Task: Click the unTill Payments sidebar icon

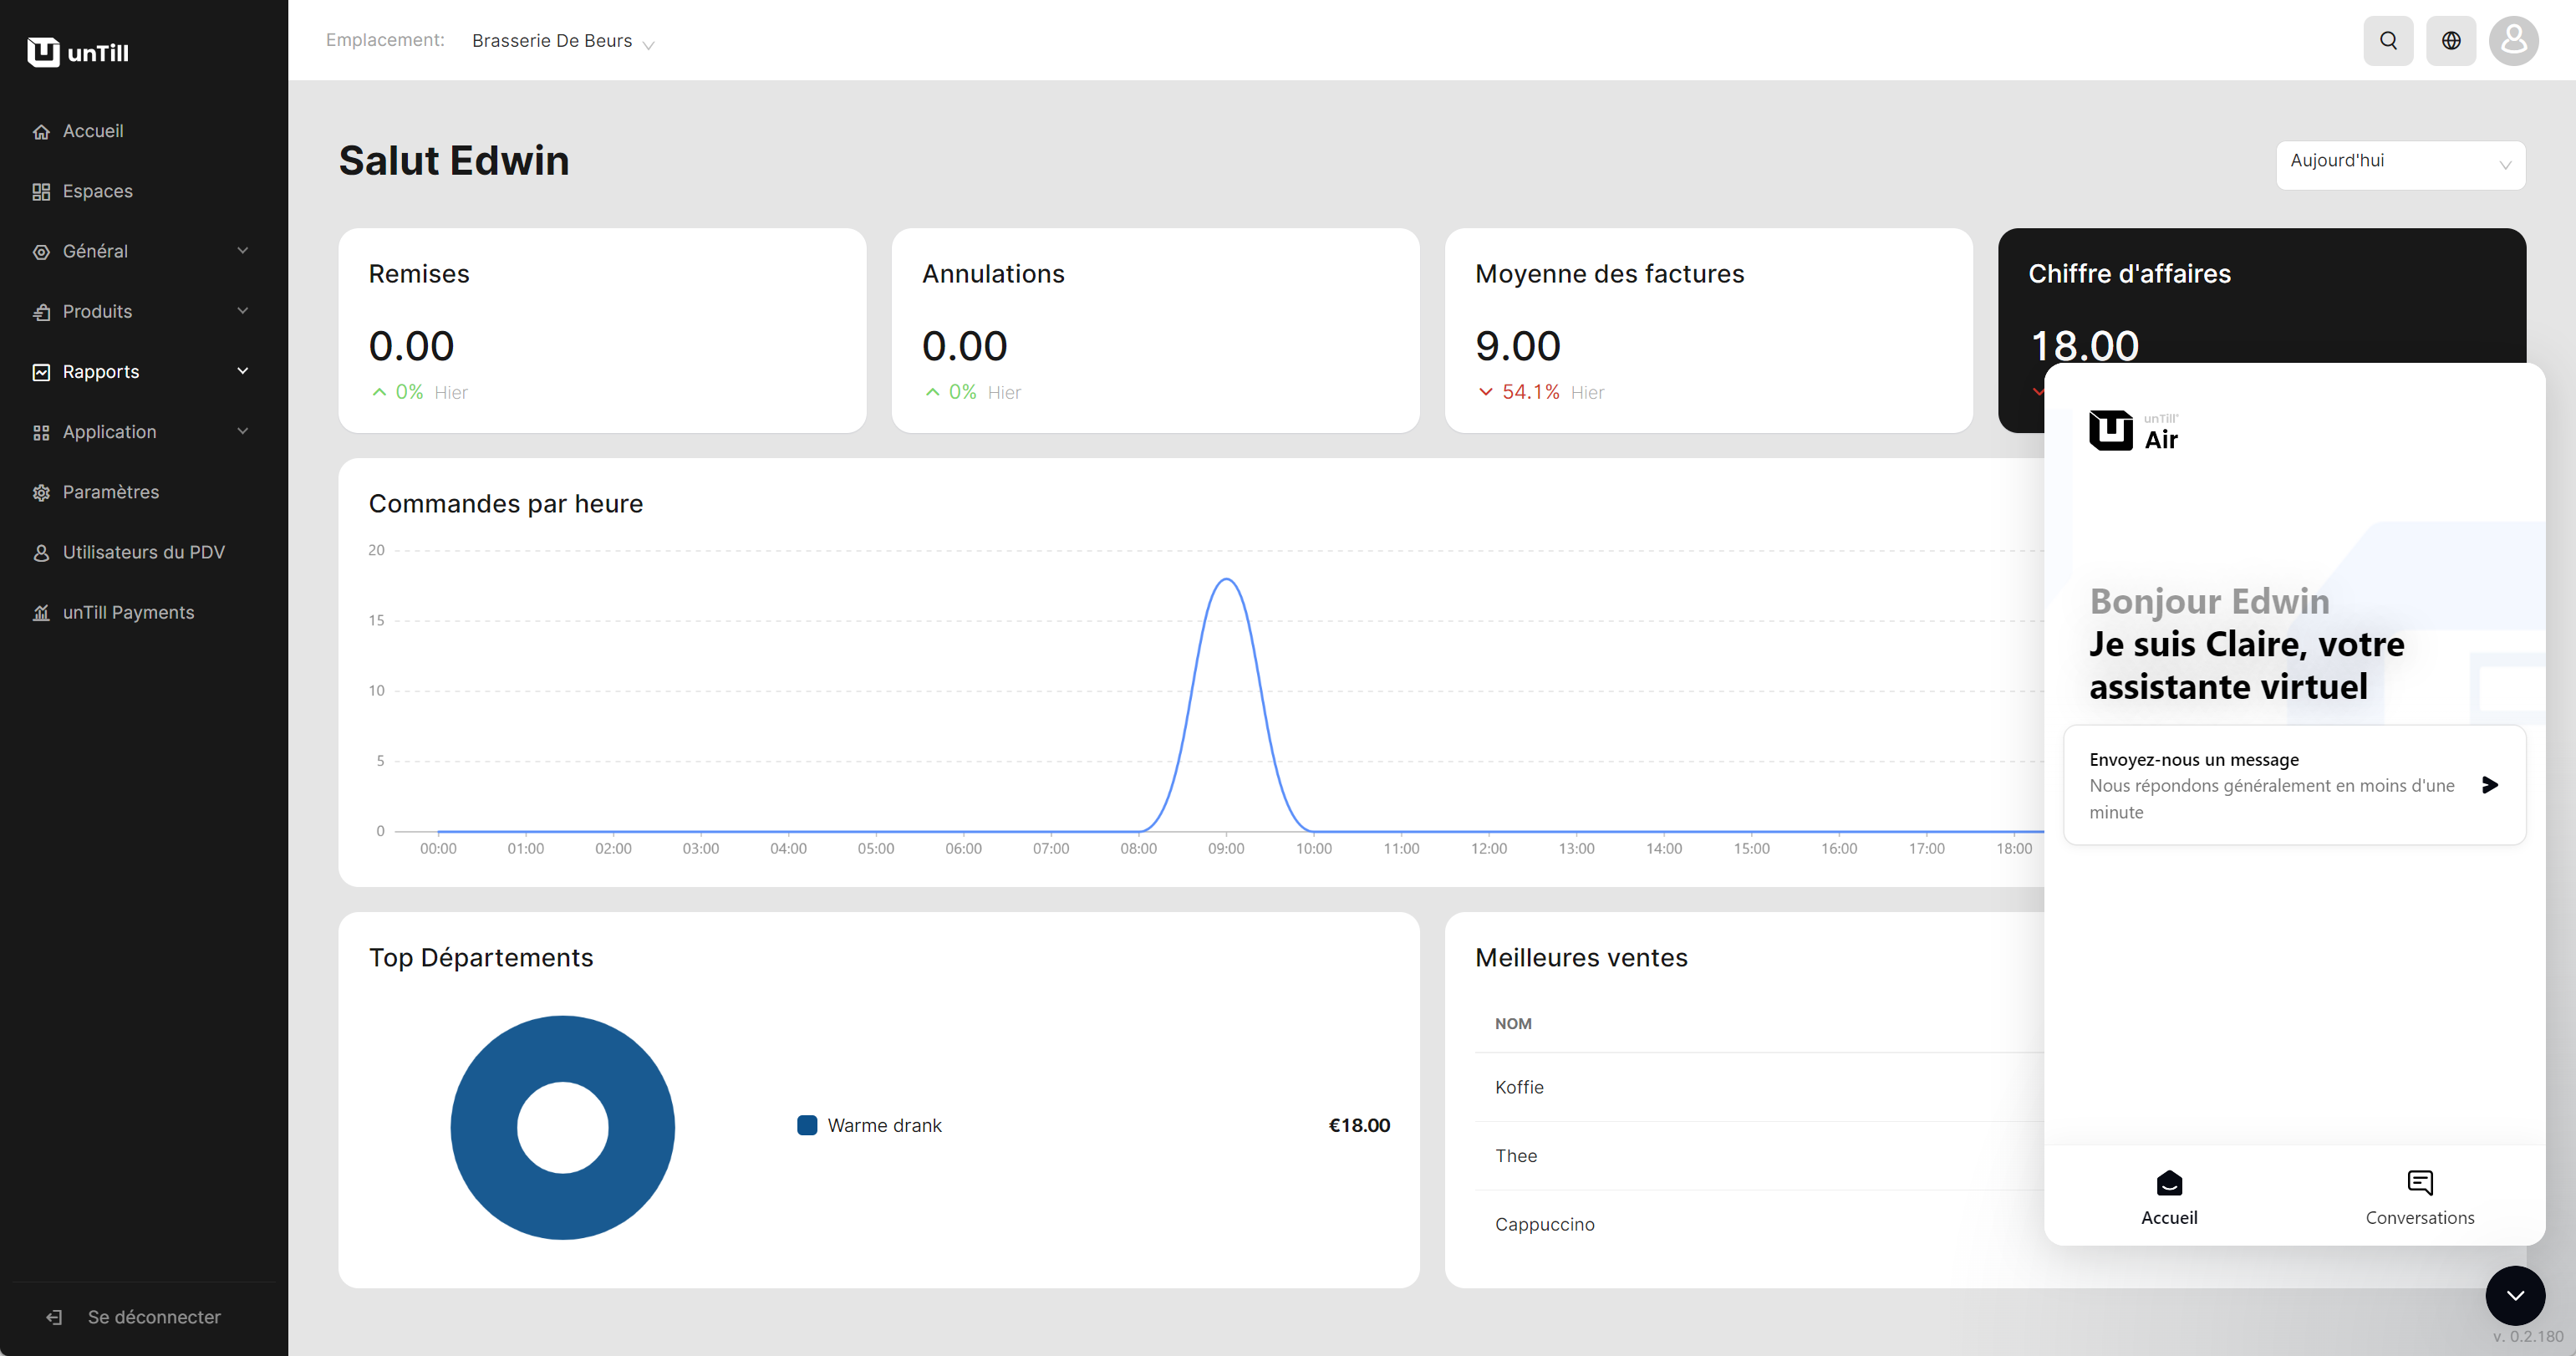Action: (41, 613)
